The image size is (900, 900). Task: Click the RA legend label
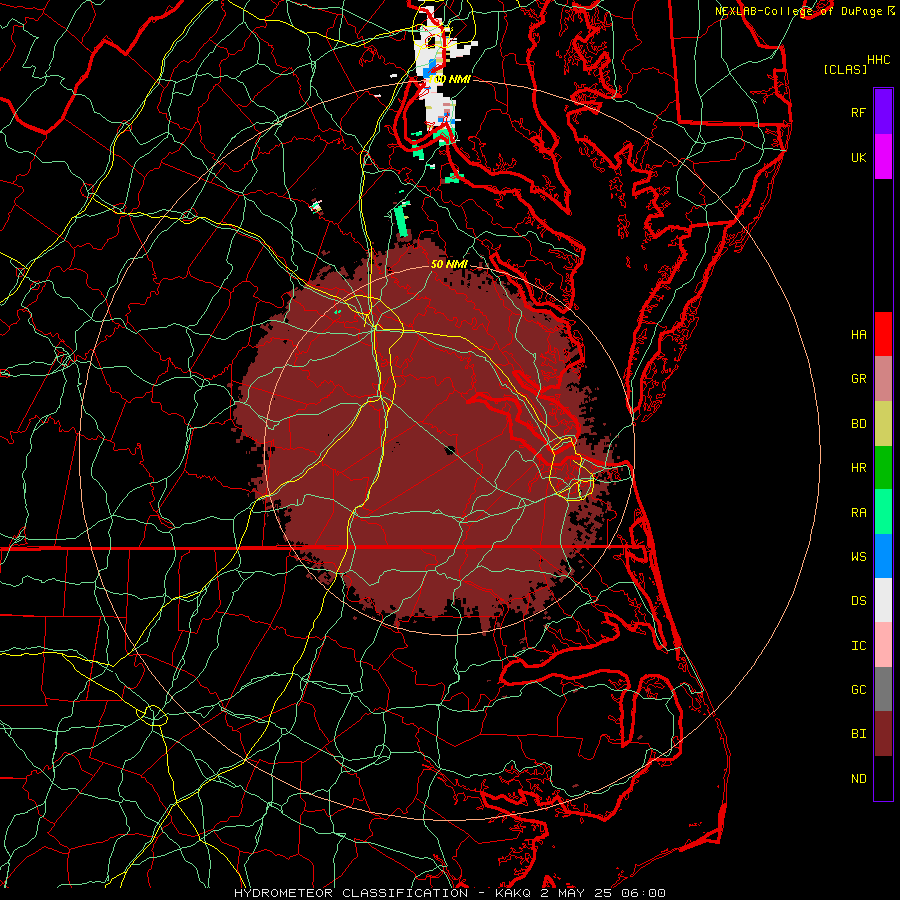point(859,513)
